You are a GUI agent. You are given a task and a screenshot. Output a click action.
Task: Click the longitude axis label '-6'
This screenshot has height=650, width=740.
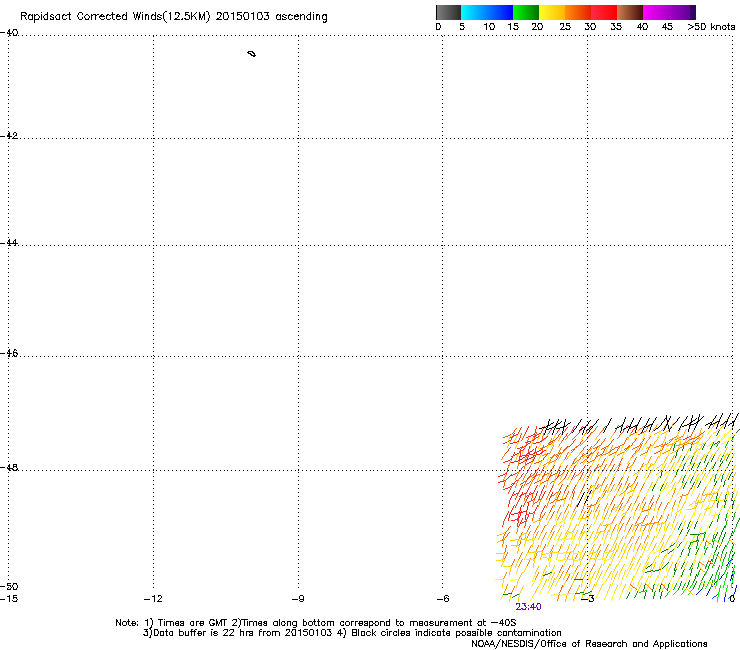443,599
